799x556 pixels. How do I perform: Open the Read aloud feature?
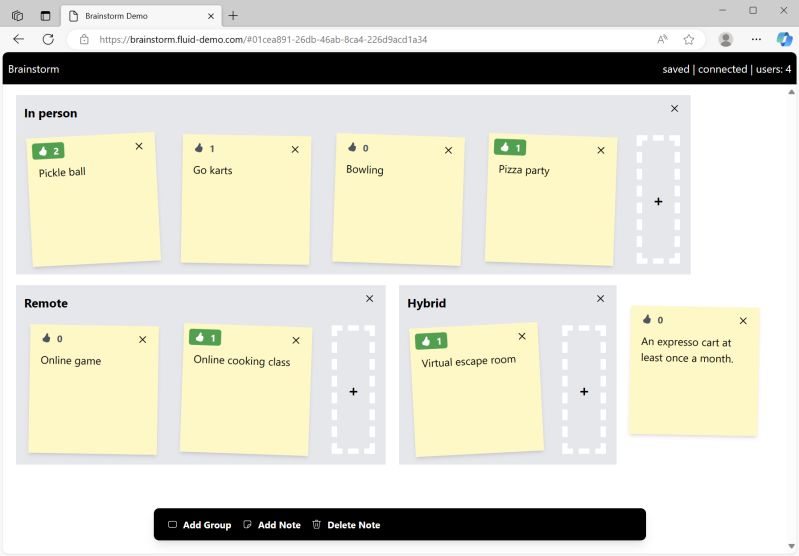662,39
